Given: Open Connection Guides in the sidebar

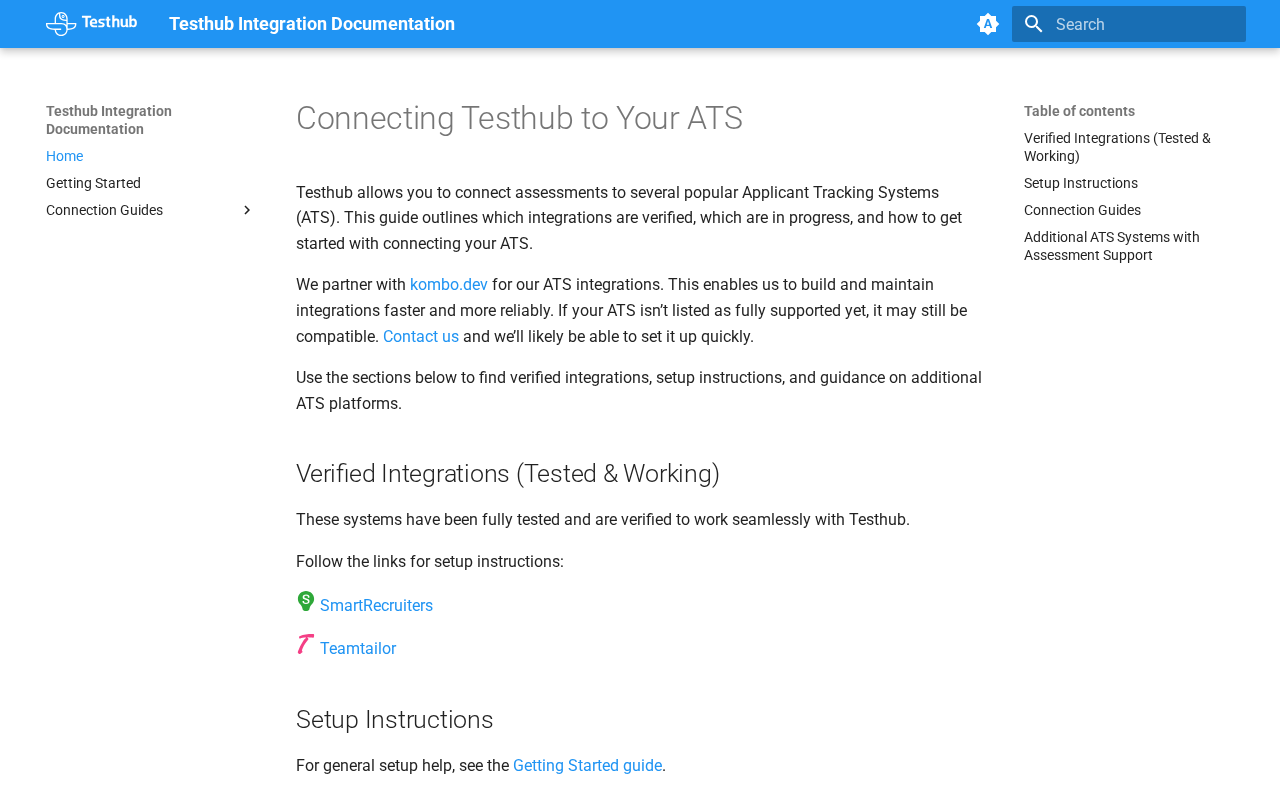Looking at the screenshot, I should tap(104, 210).
